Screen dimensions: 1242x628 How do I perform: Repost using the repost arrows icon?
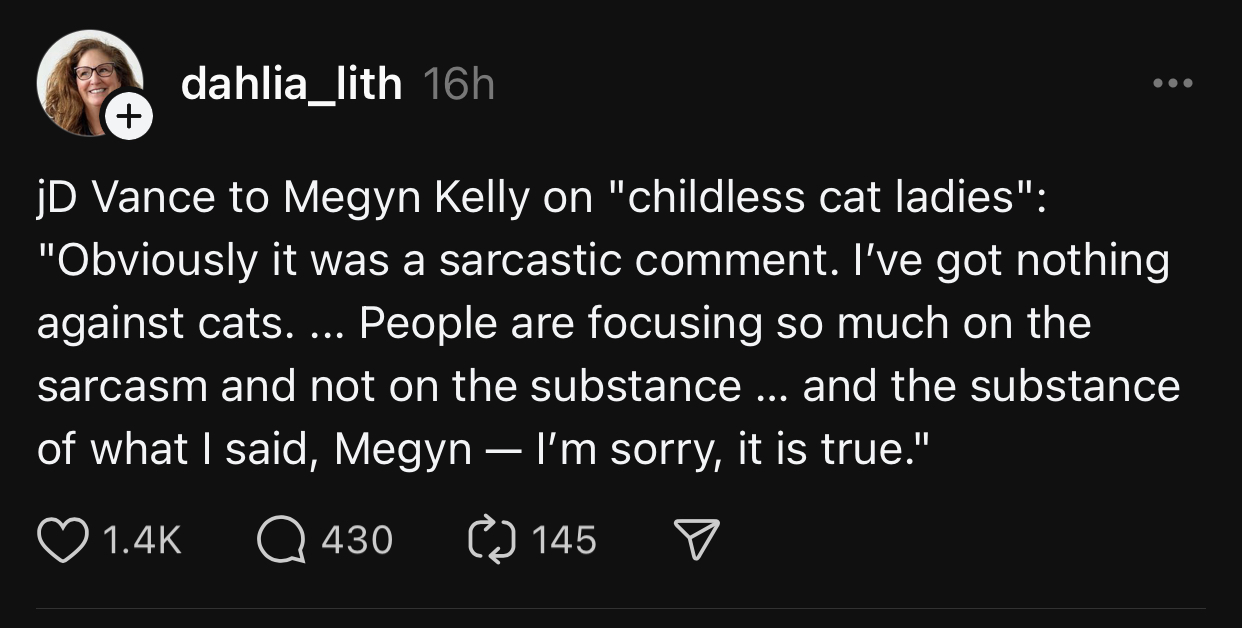tap(491, 540)
